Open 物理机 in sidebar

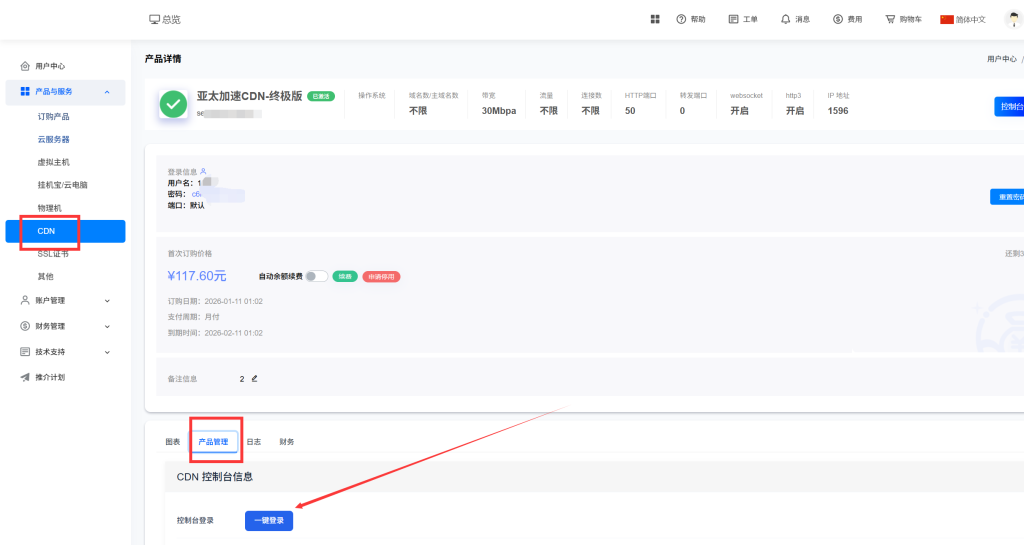coord(50,208)
